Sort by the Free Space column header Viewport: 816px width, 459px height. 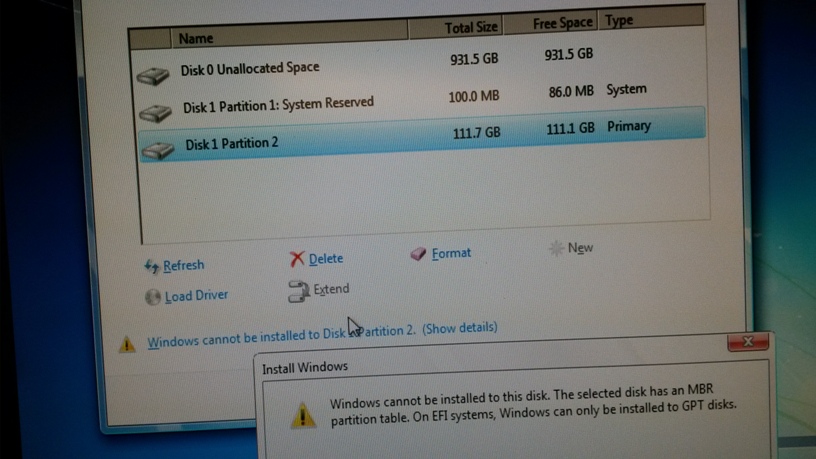coord(550,23)
